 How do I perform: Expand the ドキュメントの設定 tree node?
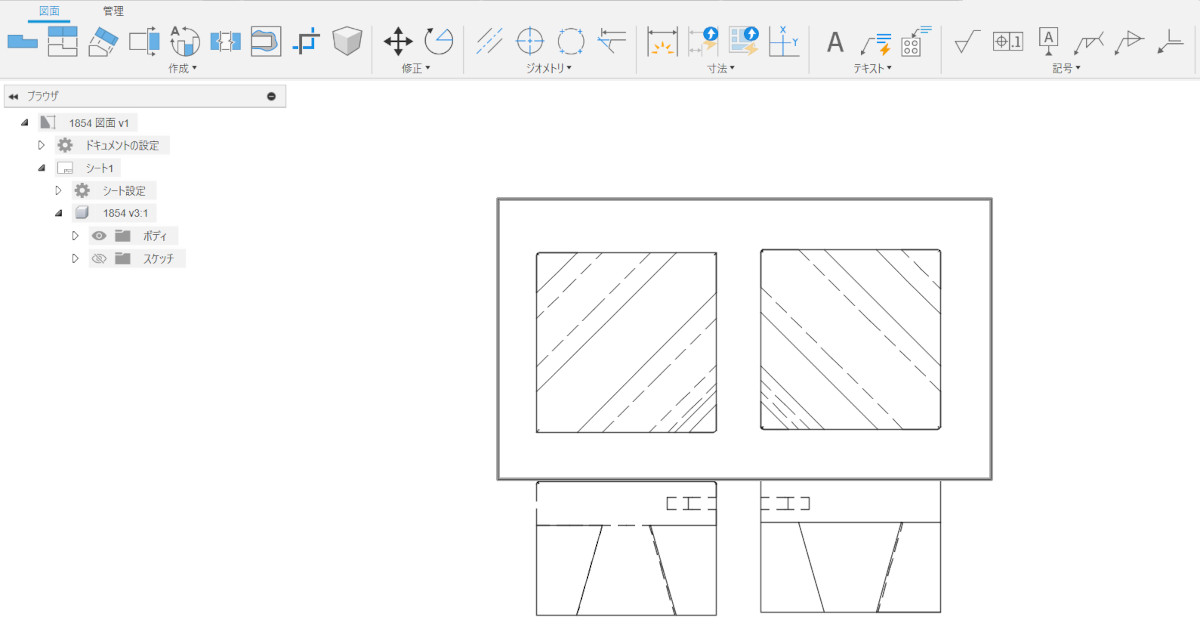tap(42, 145)
